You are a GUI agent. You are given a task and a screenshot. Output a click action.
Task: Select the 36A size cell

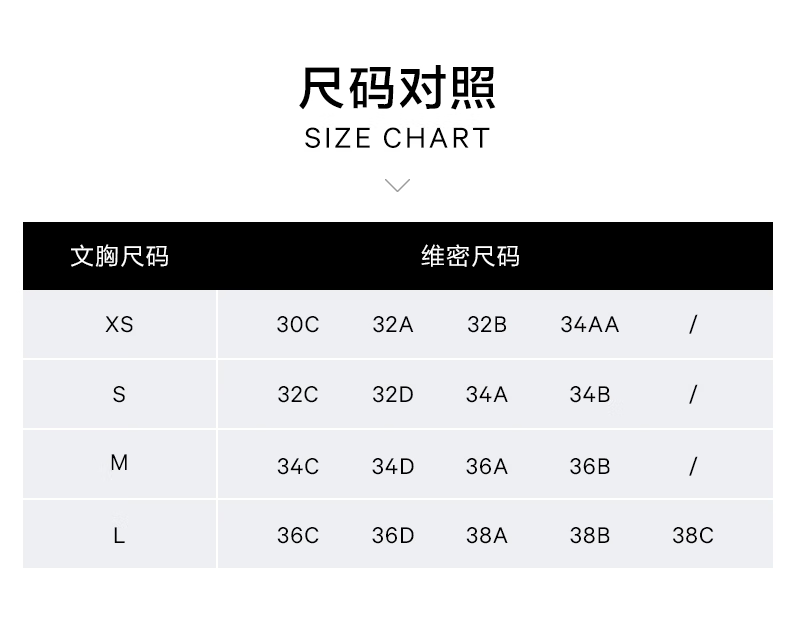[487, 465]
